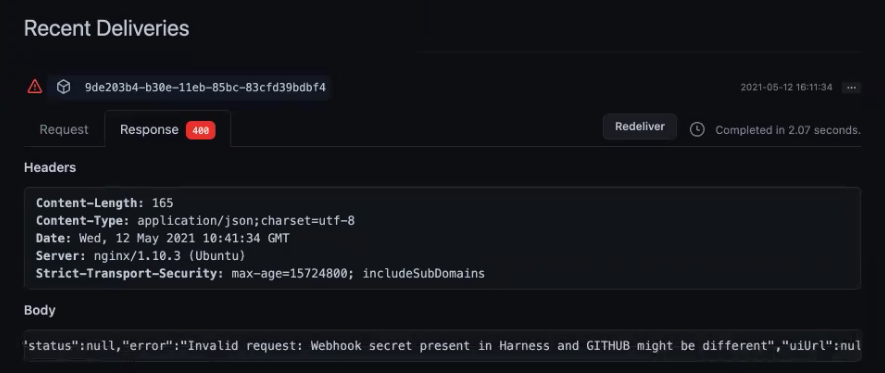Click the 2021-05-12 16:11:34 timestamp
Screen dimensions: 885x373
(x=786, y=87)
